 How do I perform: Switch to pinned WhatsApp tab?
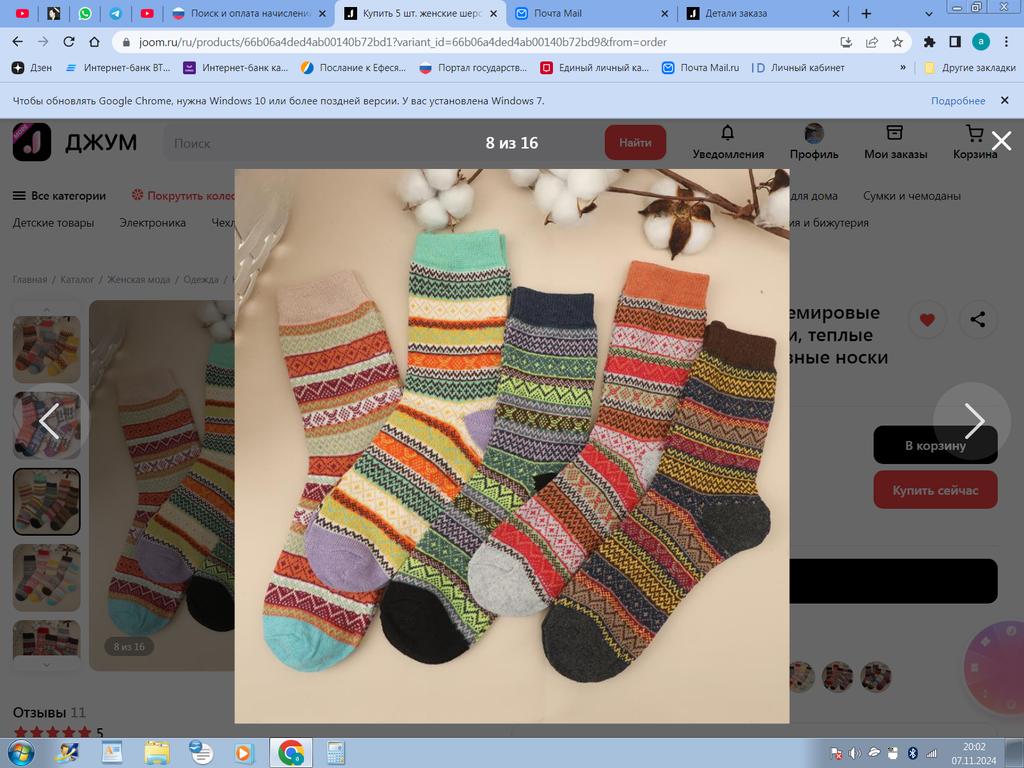[x=85, y=13]
